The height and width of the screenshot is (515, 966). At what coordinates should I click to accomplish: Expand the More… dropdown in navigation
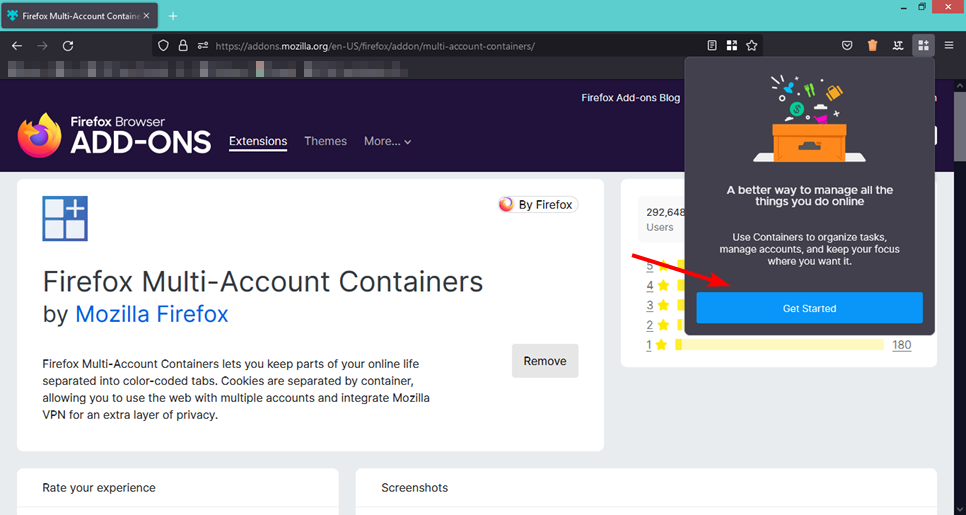(387, 141)
